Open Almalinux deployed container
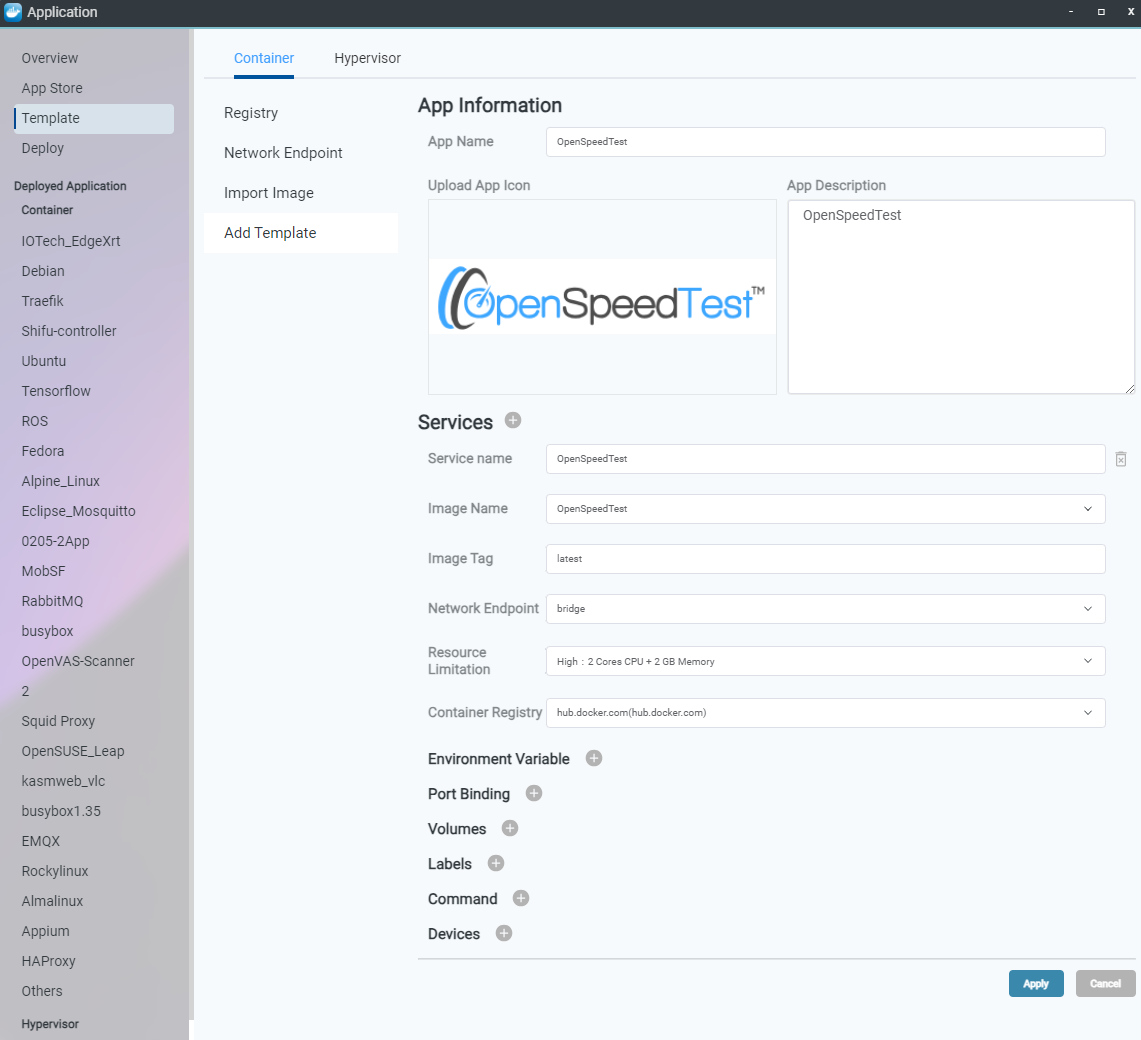Screen dimensions: 1141x1040 tap(52, 901)
